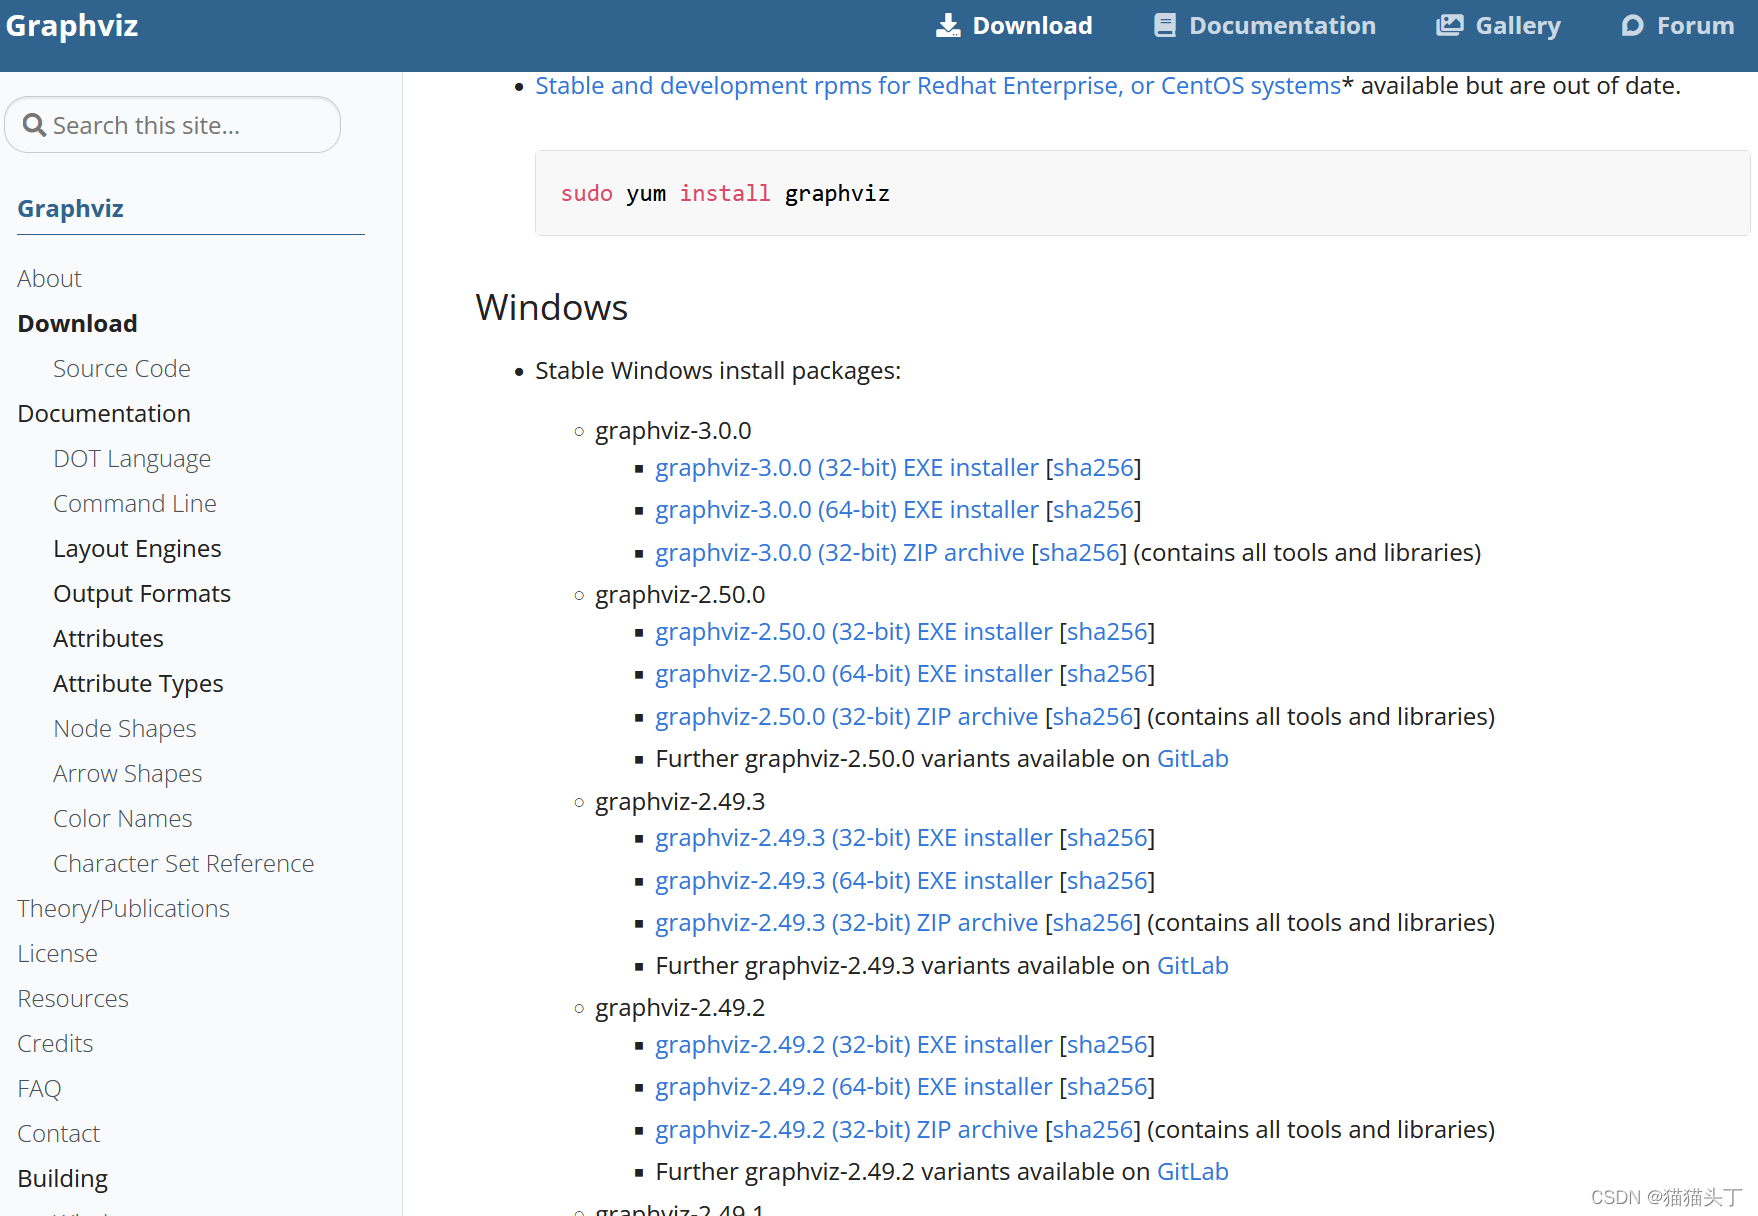Click the 'graphviz-2.50.0' version label
The image size is (1758, 1216).
(x=680, y=594)
